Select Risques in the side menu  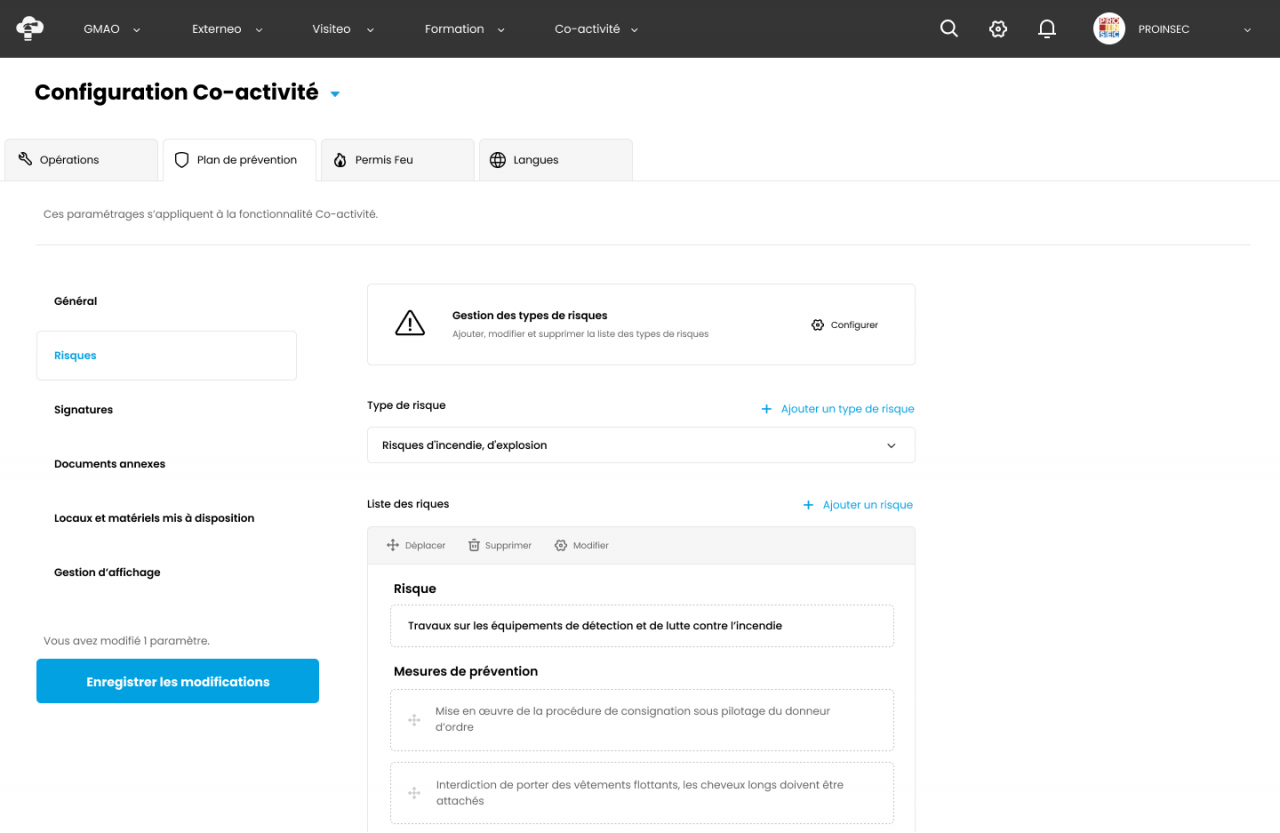tap(166, 356)
